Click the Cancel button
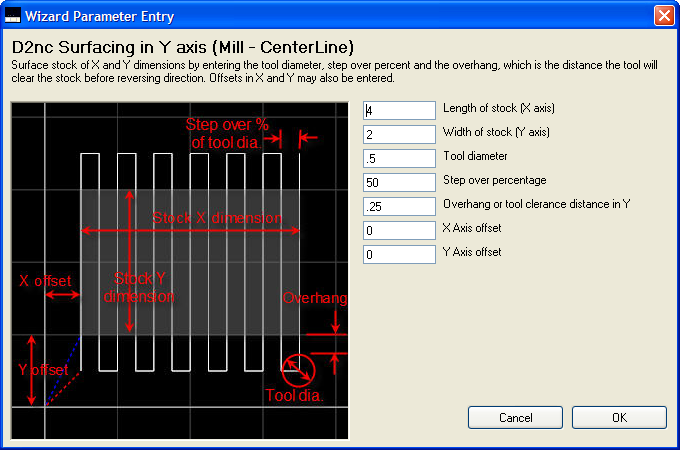Image resolution: width=680 pixels, height=450 pixels. pos(515,417)
